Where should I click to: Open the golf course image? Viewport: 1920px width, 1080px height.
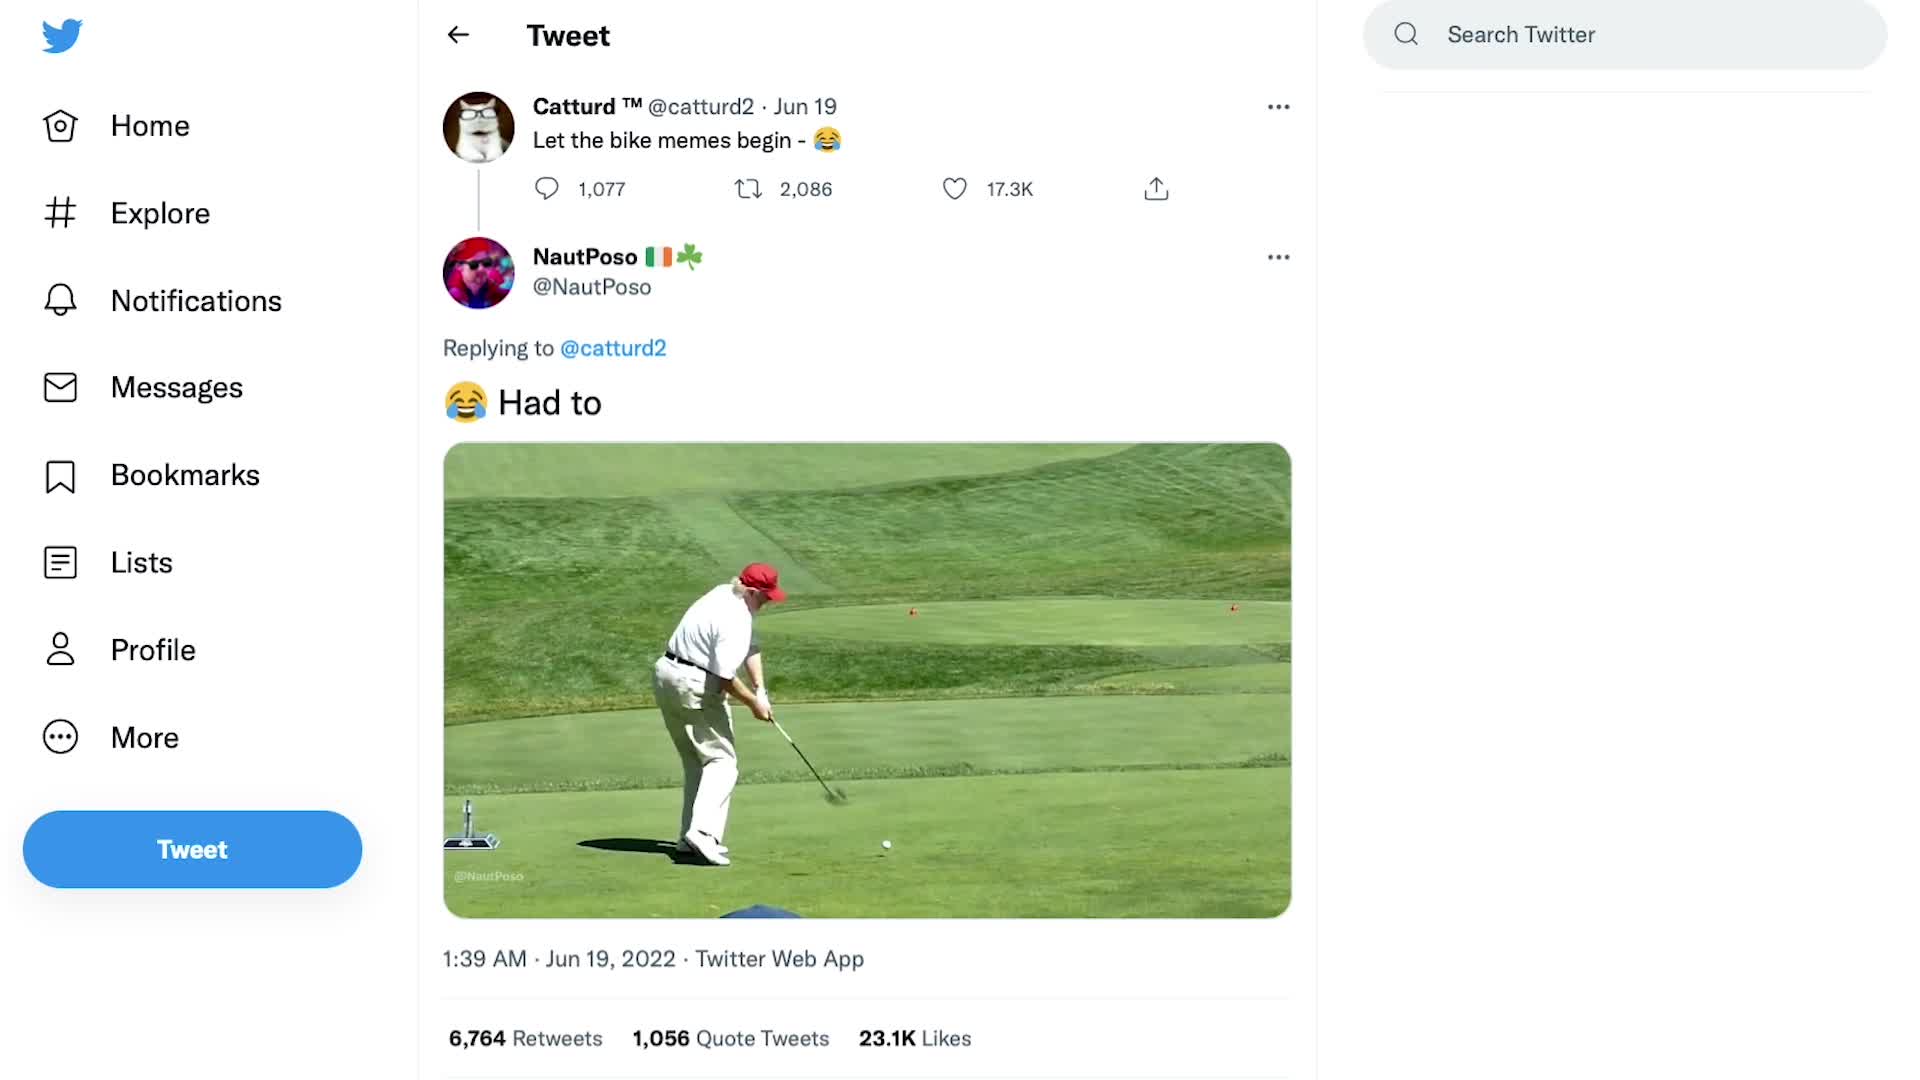click(x=867, y=680)
